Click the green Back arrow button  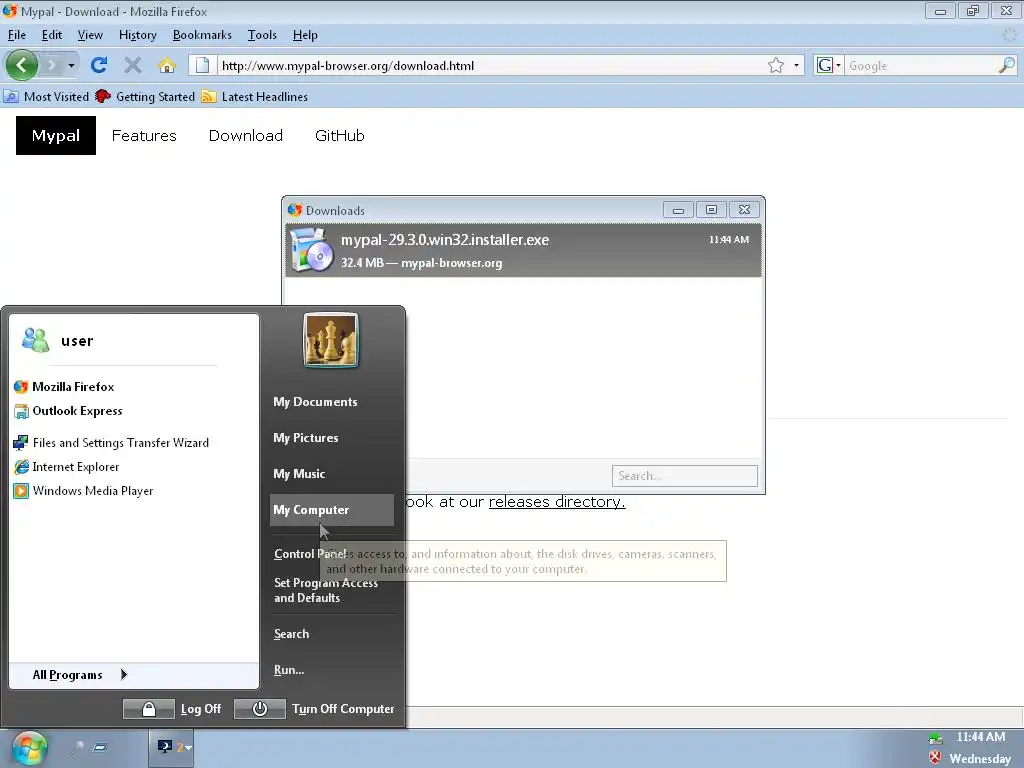[x=22, y=65]
